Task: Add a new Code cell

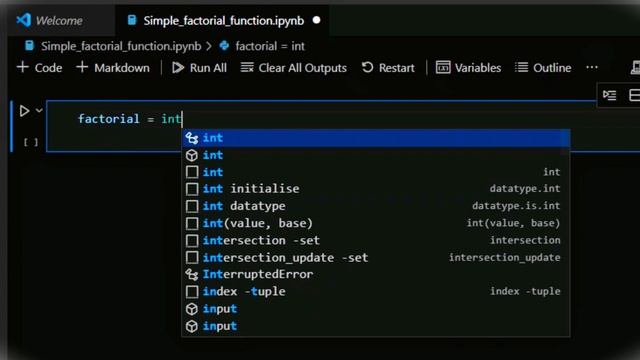Action: coord(40,67)
